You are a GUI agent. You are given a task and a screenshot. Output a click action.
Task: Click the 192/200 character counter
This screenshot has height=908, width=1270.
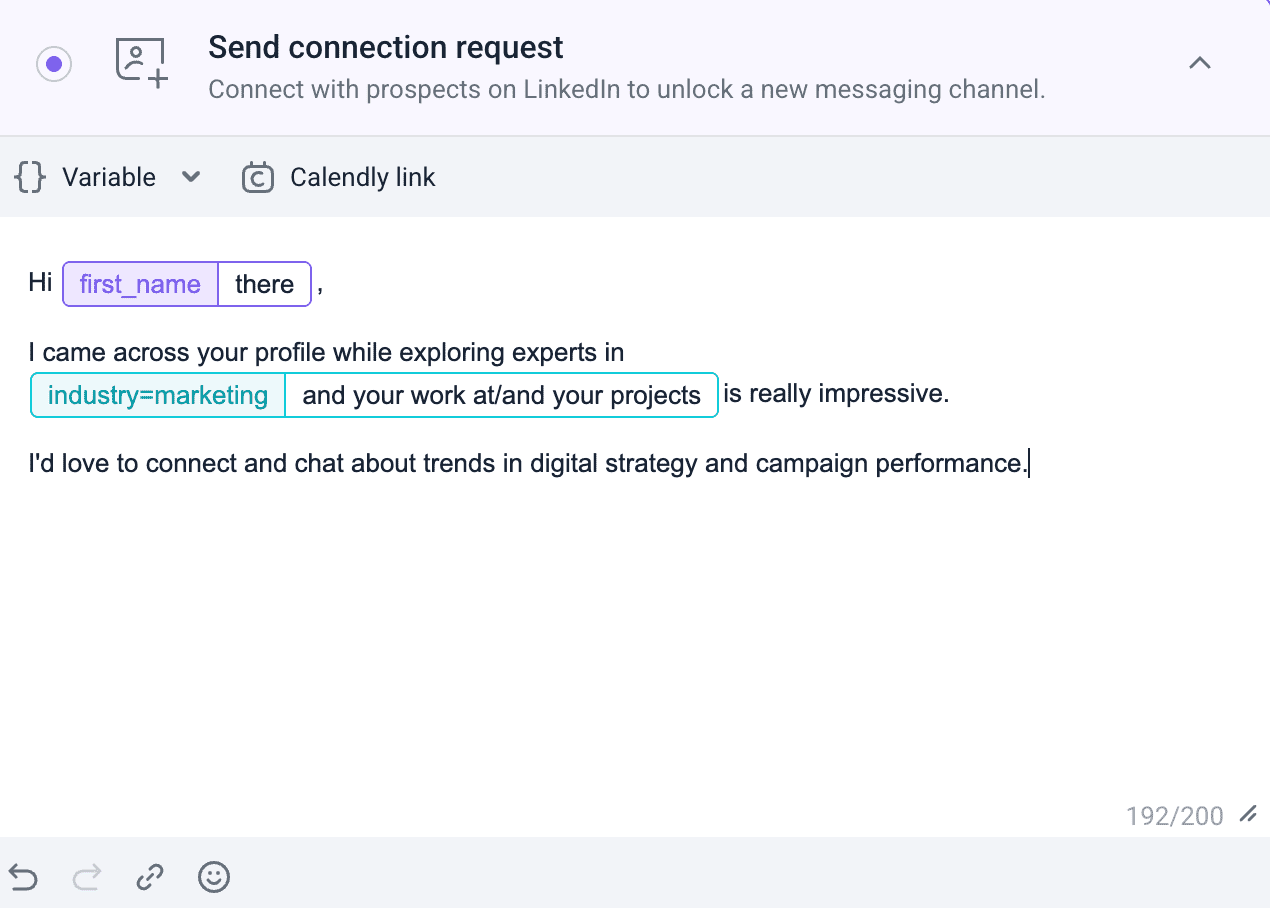pyautogui.click(x=1174, y=816)
